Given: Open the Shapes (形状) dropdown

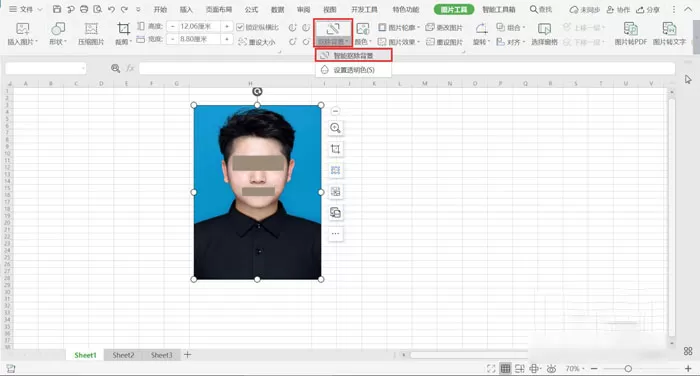Looking at the screenshot, I should pos(58,42).
